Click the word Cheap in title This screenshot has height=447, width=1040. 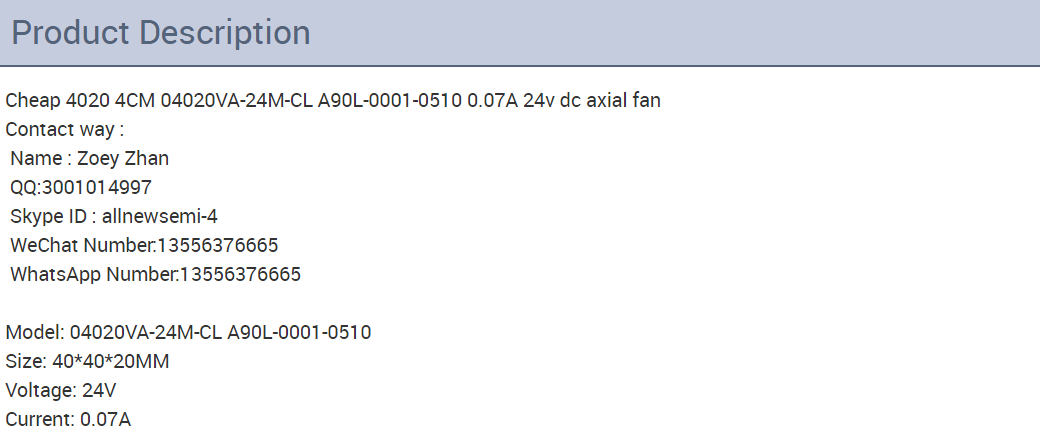[33, 101]
